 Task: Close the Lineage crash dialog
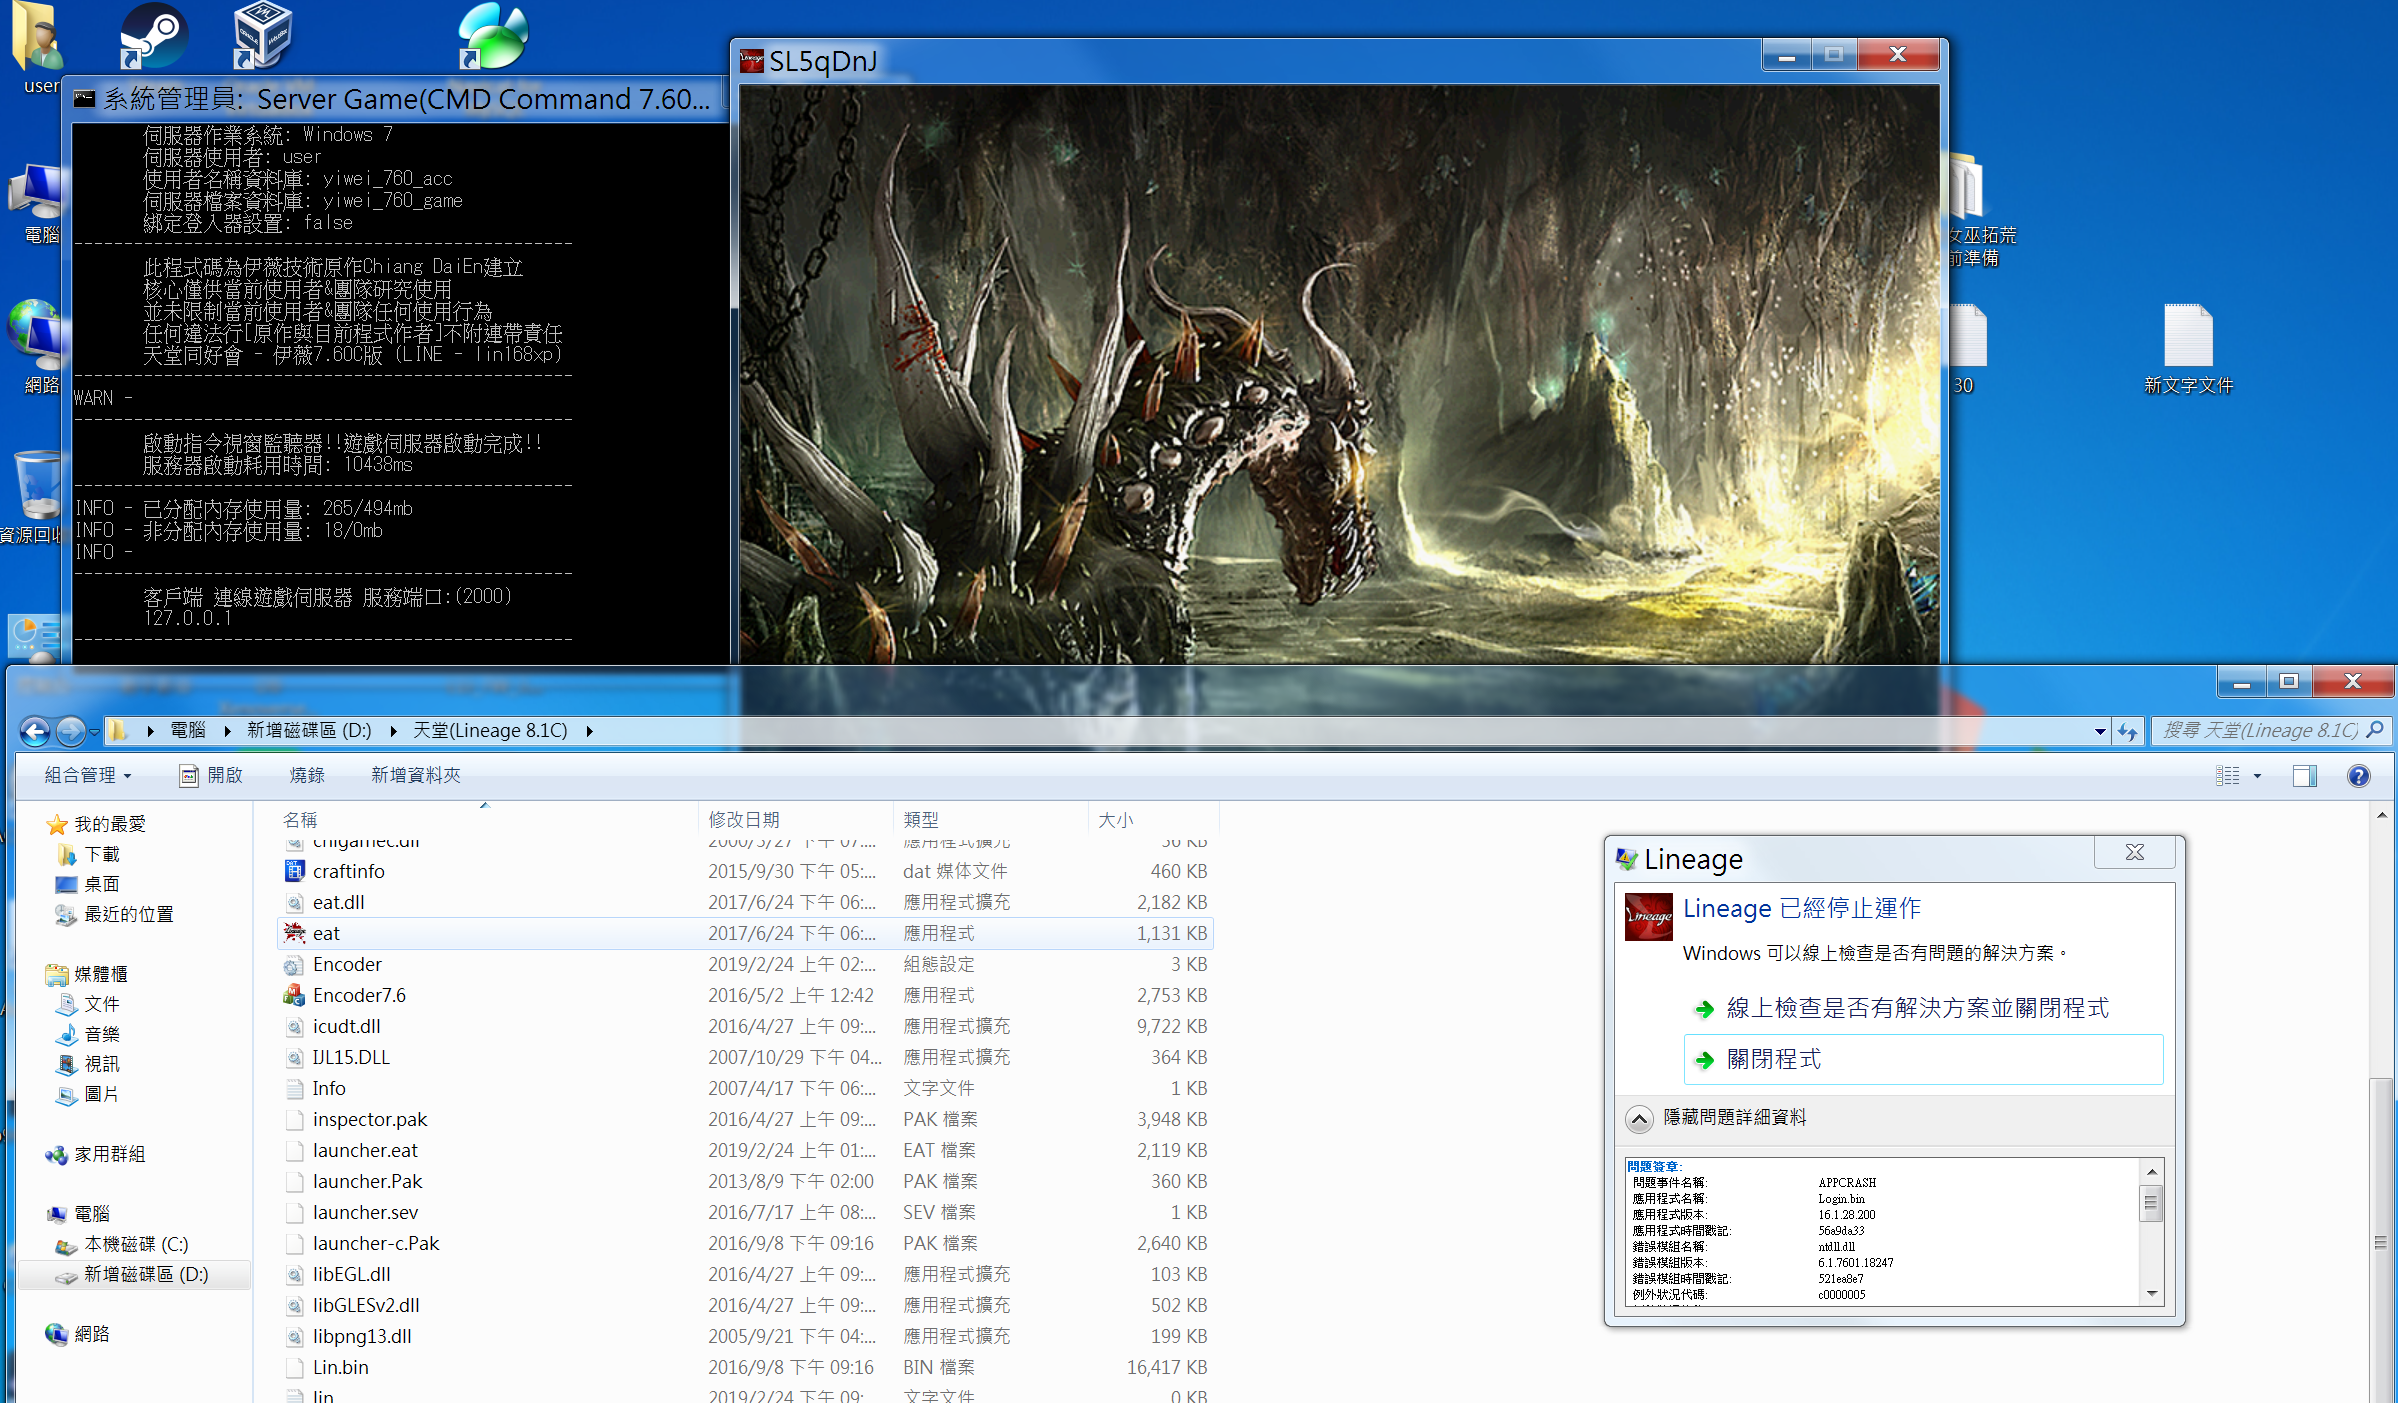pyautogui.click(x=2134, y=852)
